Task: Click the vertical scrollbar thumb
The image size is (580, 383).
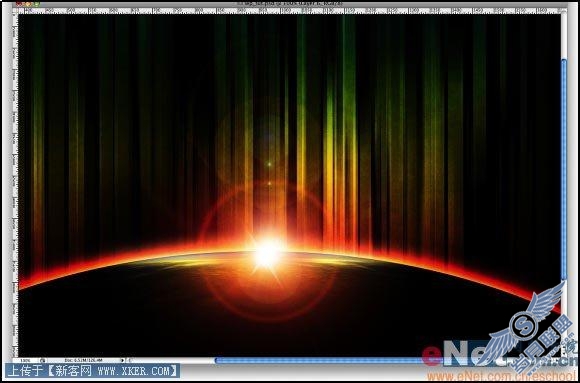Action: pos(564,169)
